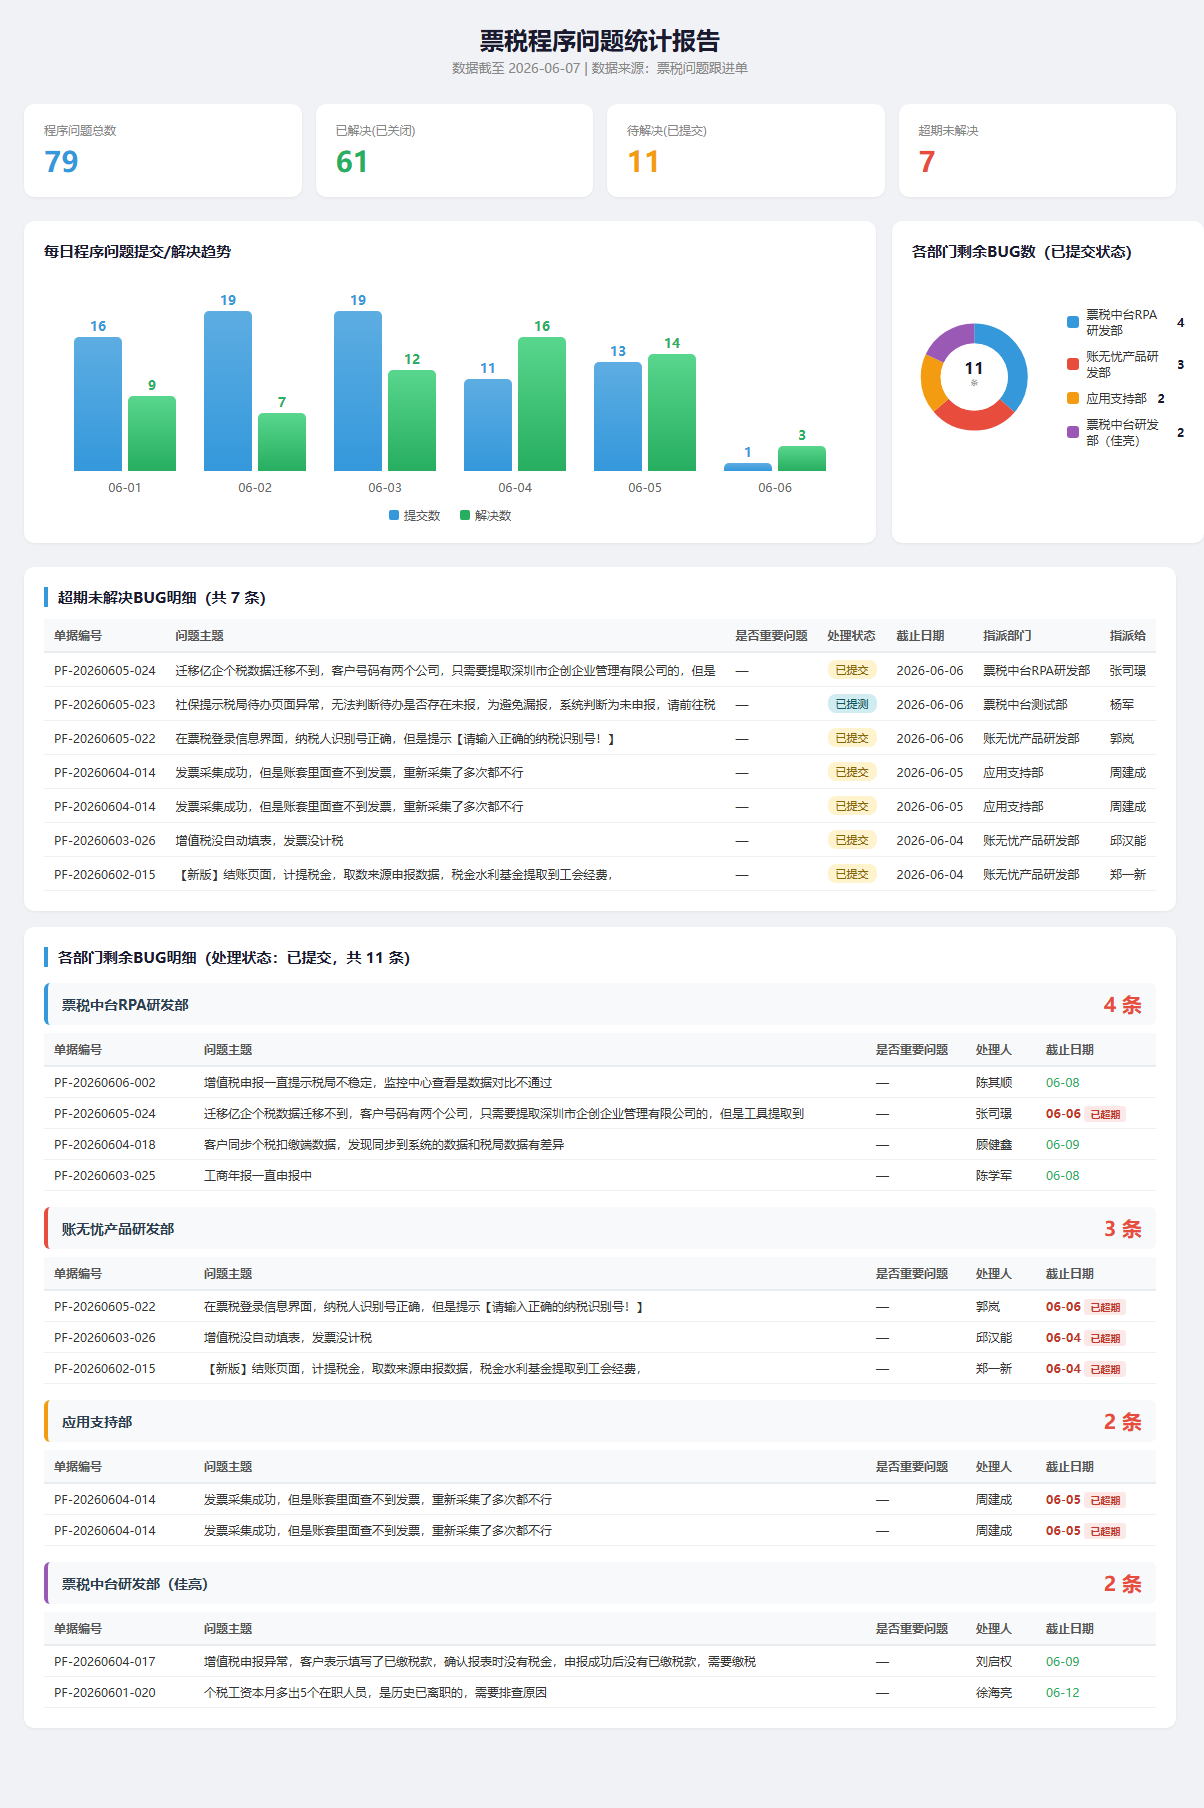Select the 账无忧产品研发部 donut legend entry
The width and height of the screenshot is (1204, 1808).
(x=1125, y=364)
